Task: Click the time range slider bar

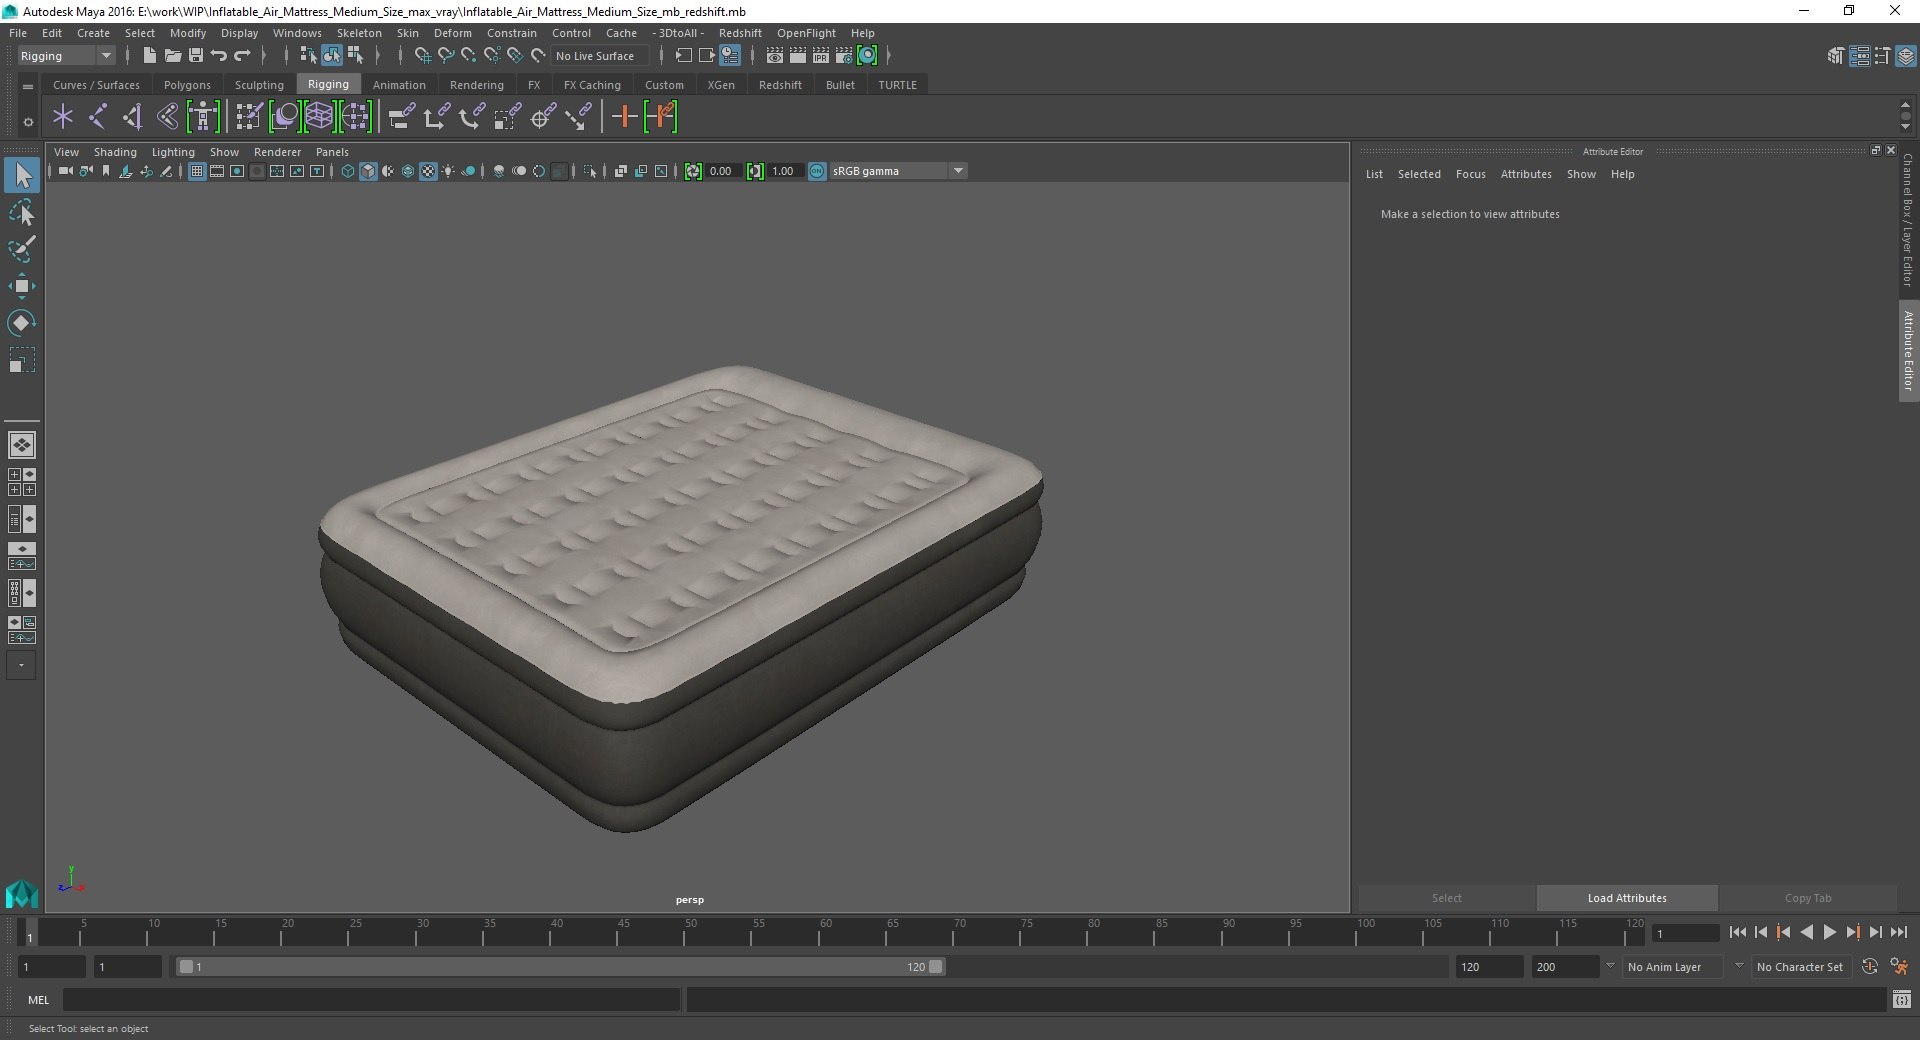Action: pyautogui.click(x=560, y=967)
